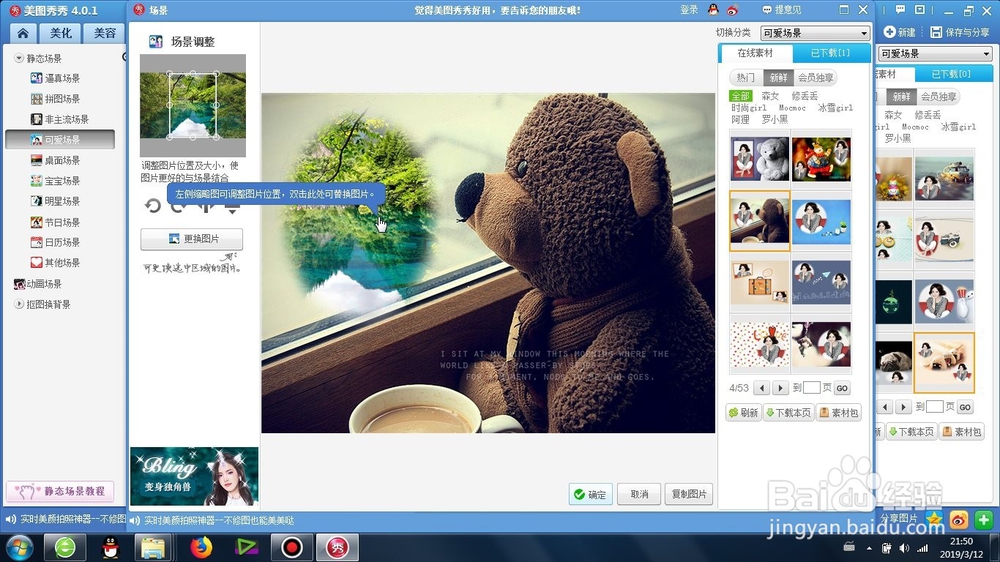
Task: Click the 取消 button
Action: pos(639,494)
